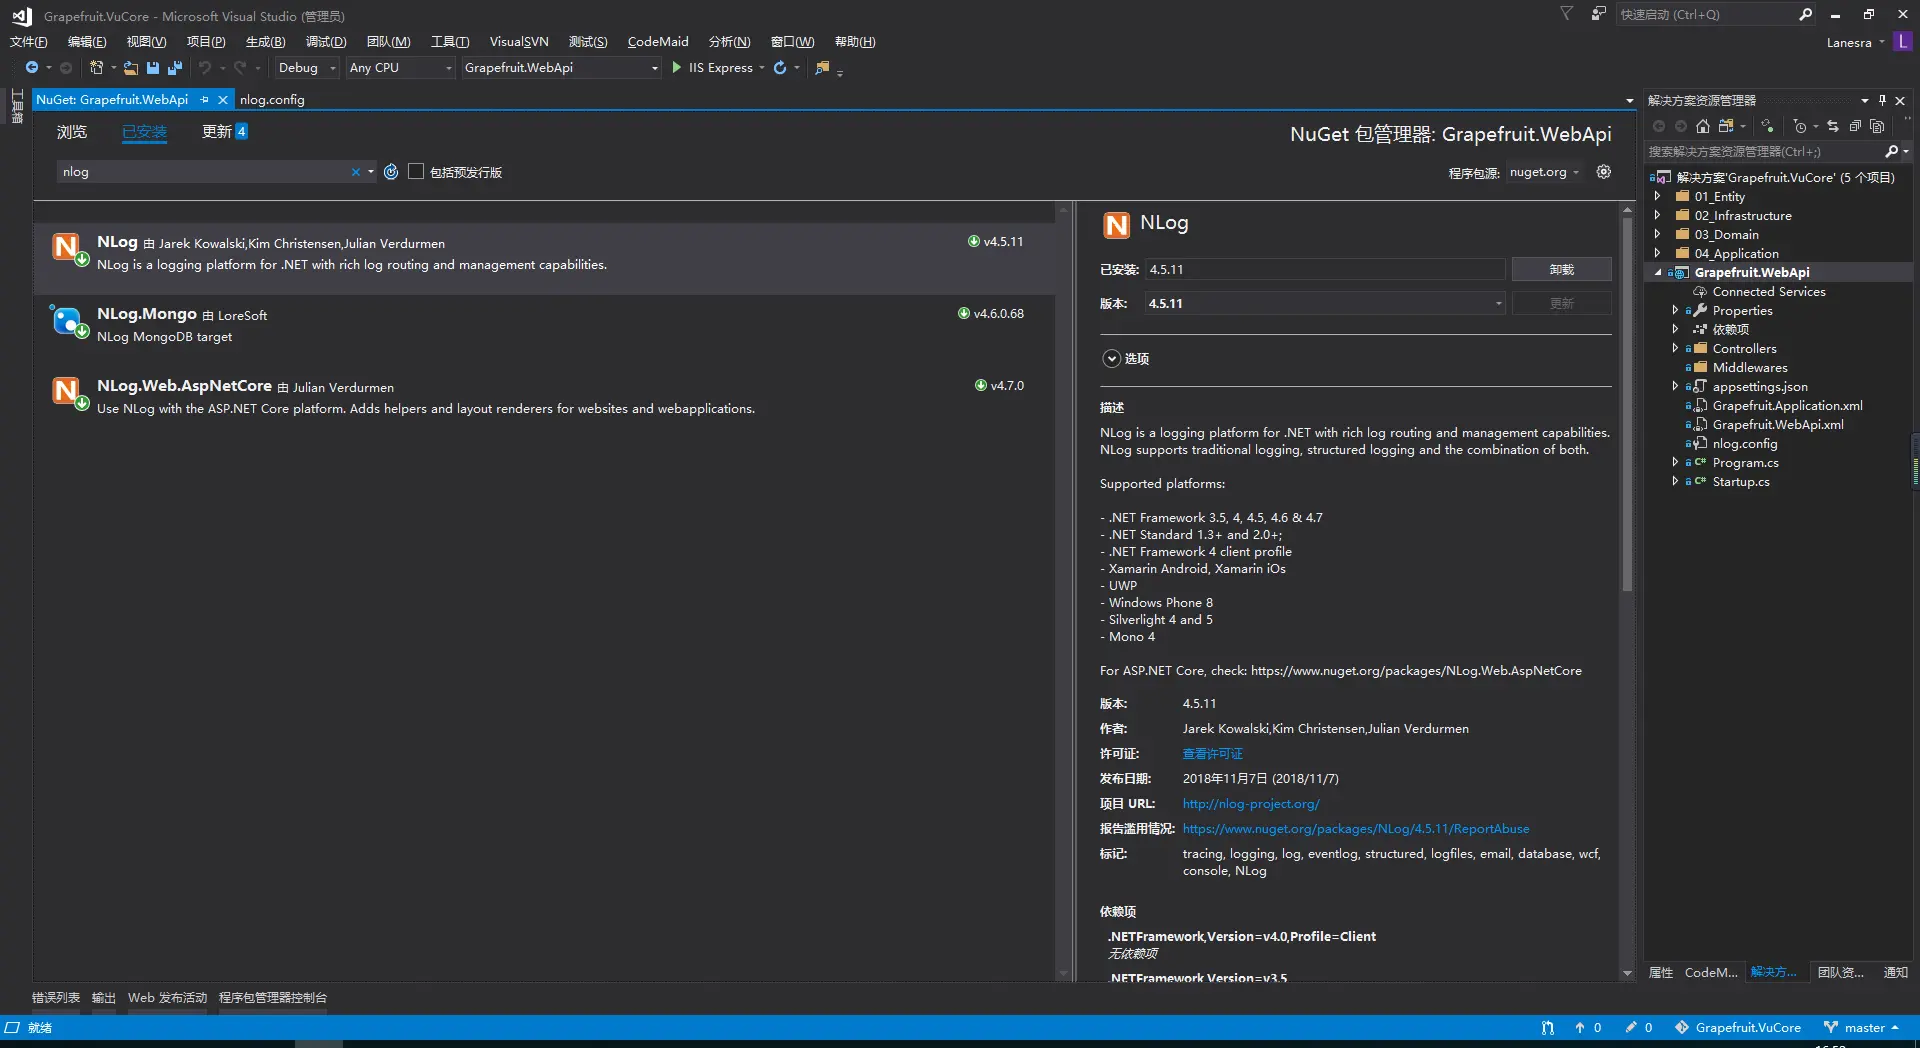Open the 文件(F) menu

coord(29,41)
